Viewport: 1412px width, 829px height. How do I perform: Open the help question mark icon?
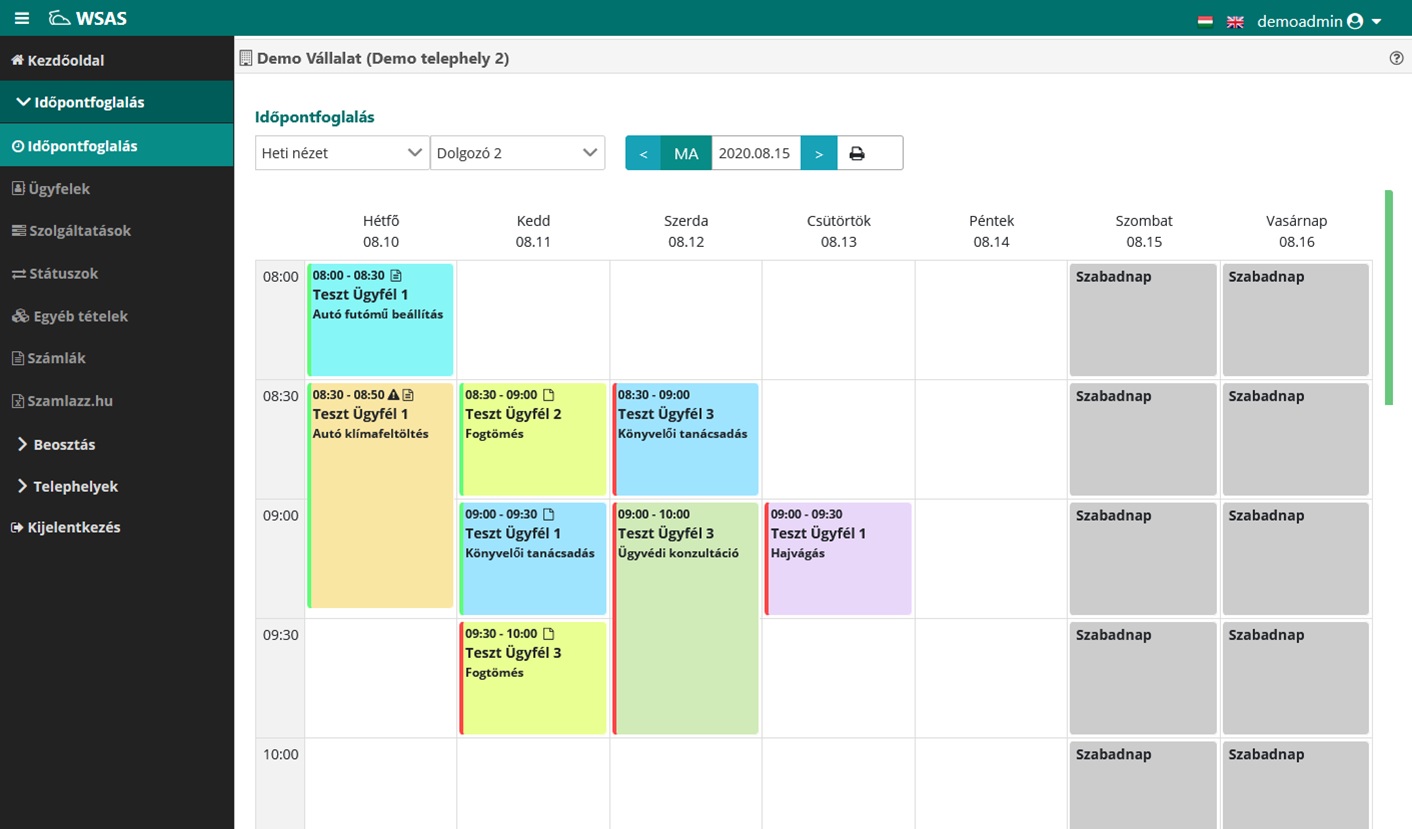1396,59
